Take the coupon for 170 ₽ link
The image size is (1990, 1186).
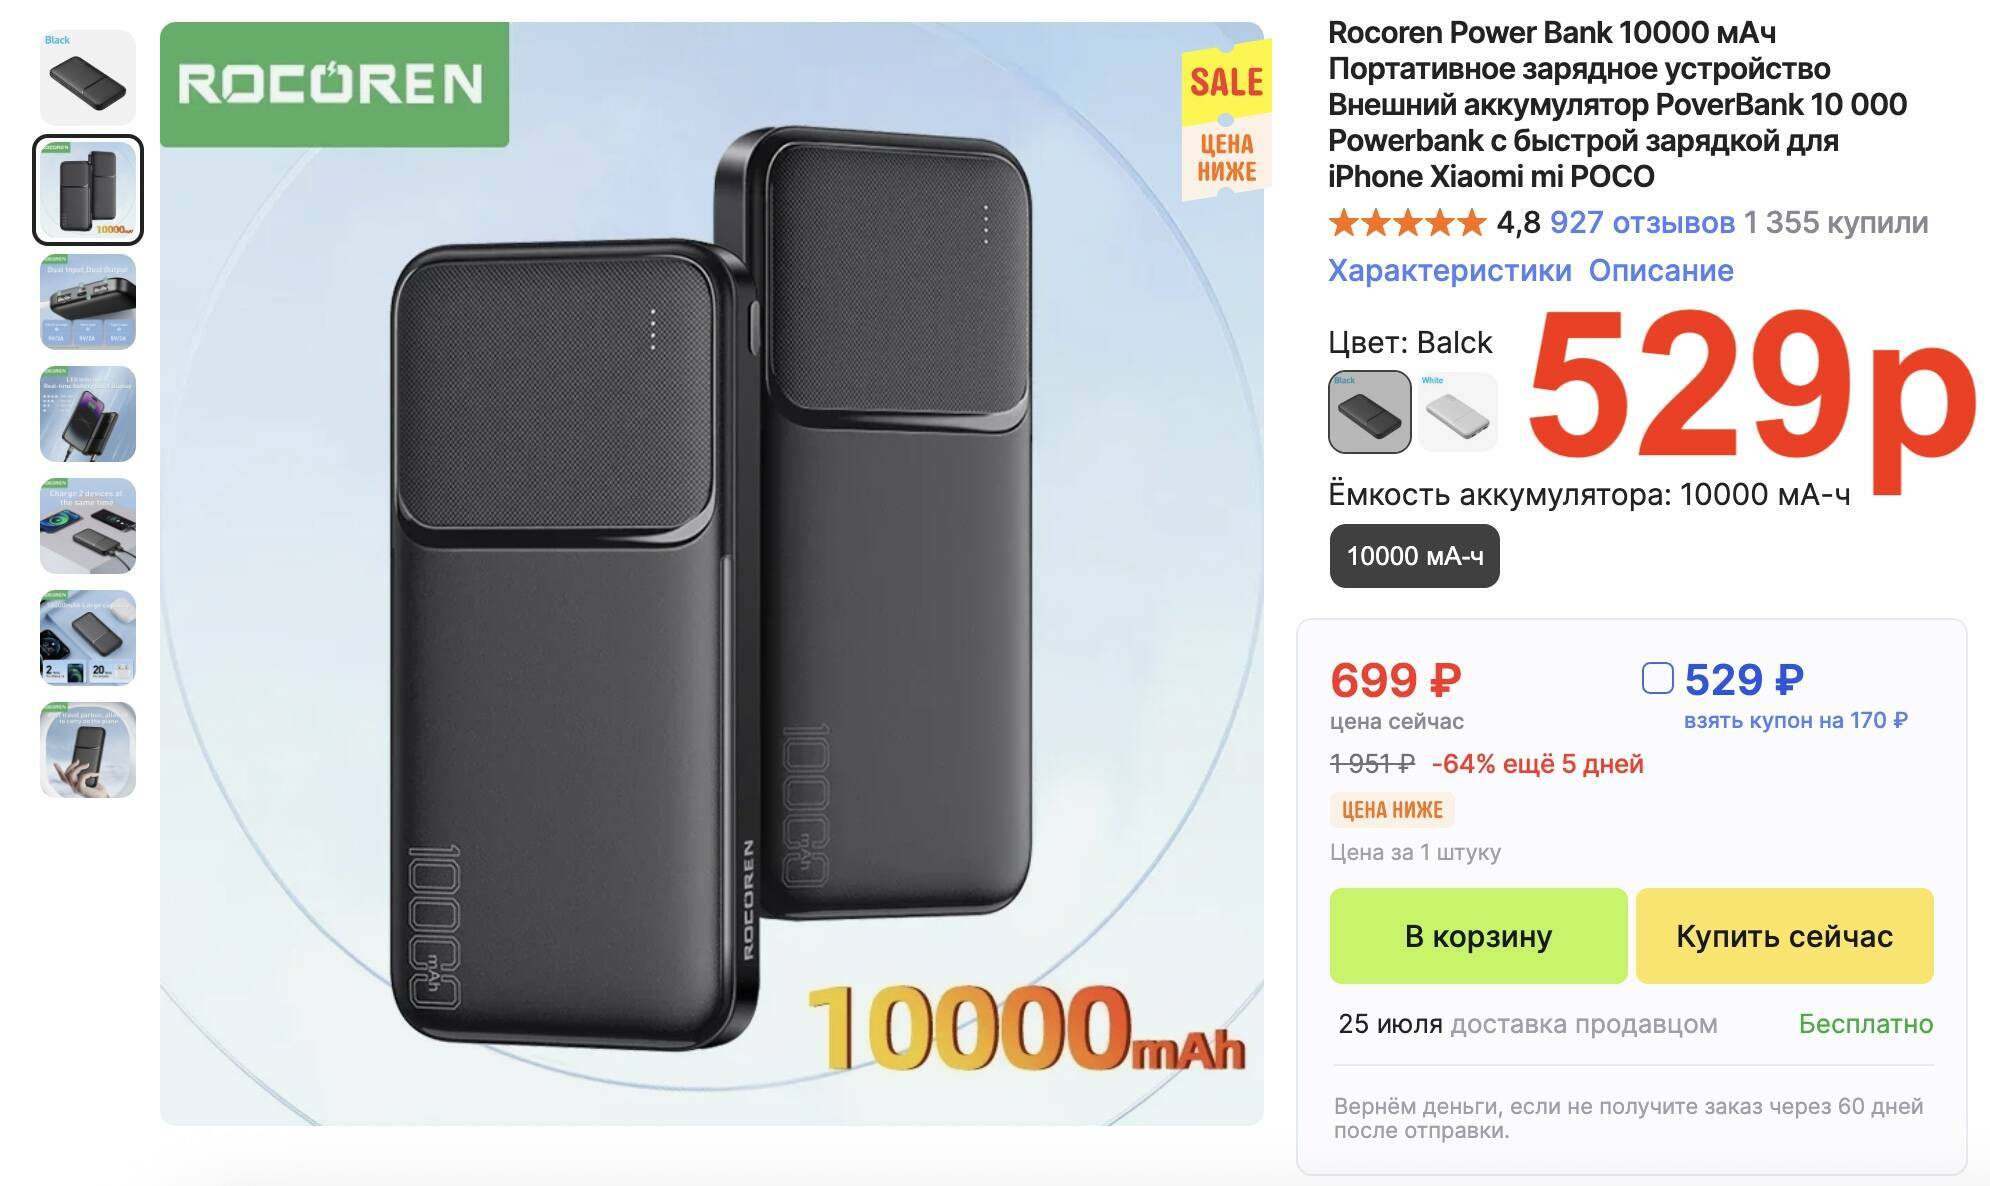tap(1795, 720)
